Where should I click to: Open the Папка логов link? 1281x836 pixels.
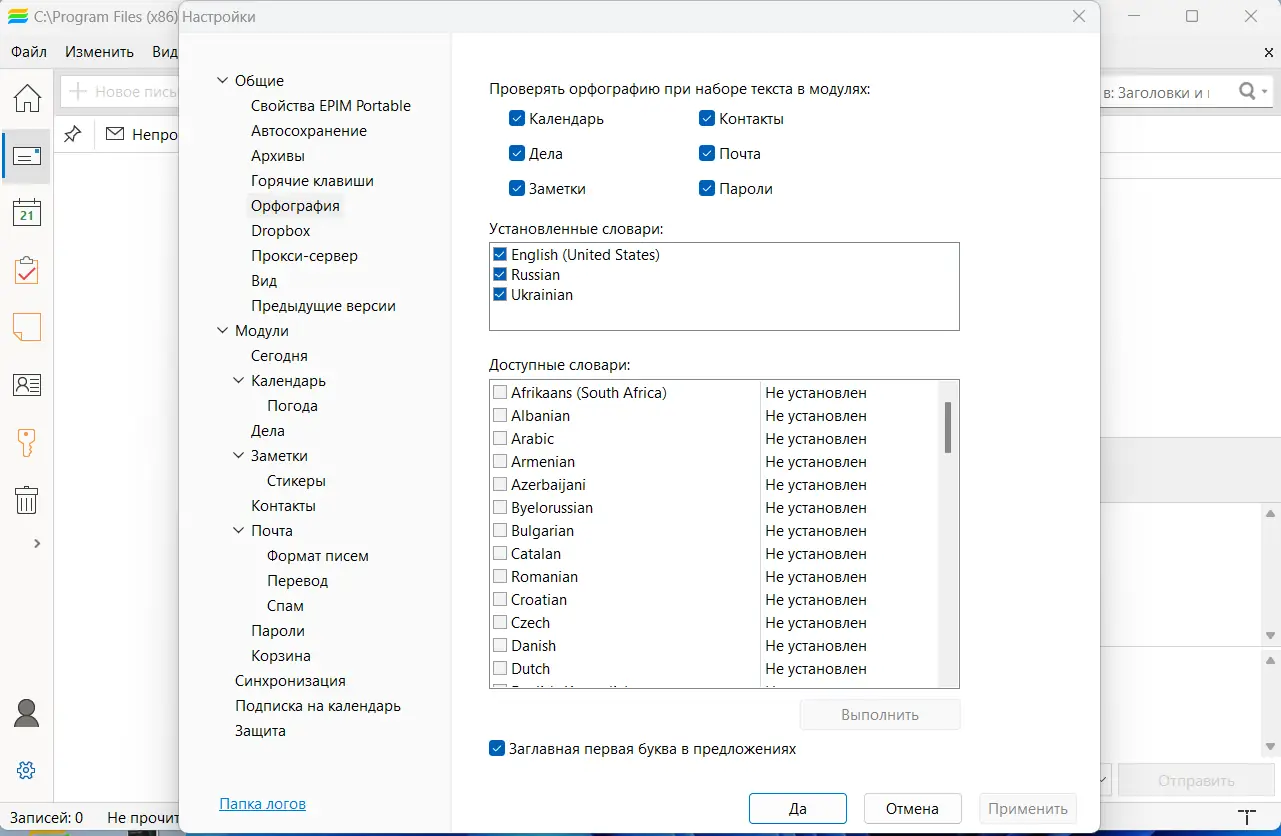pos(262,804)
